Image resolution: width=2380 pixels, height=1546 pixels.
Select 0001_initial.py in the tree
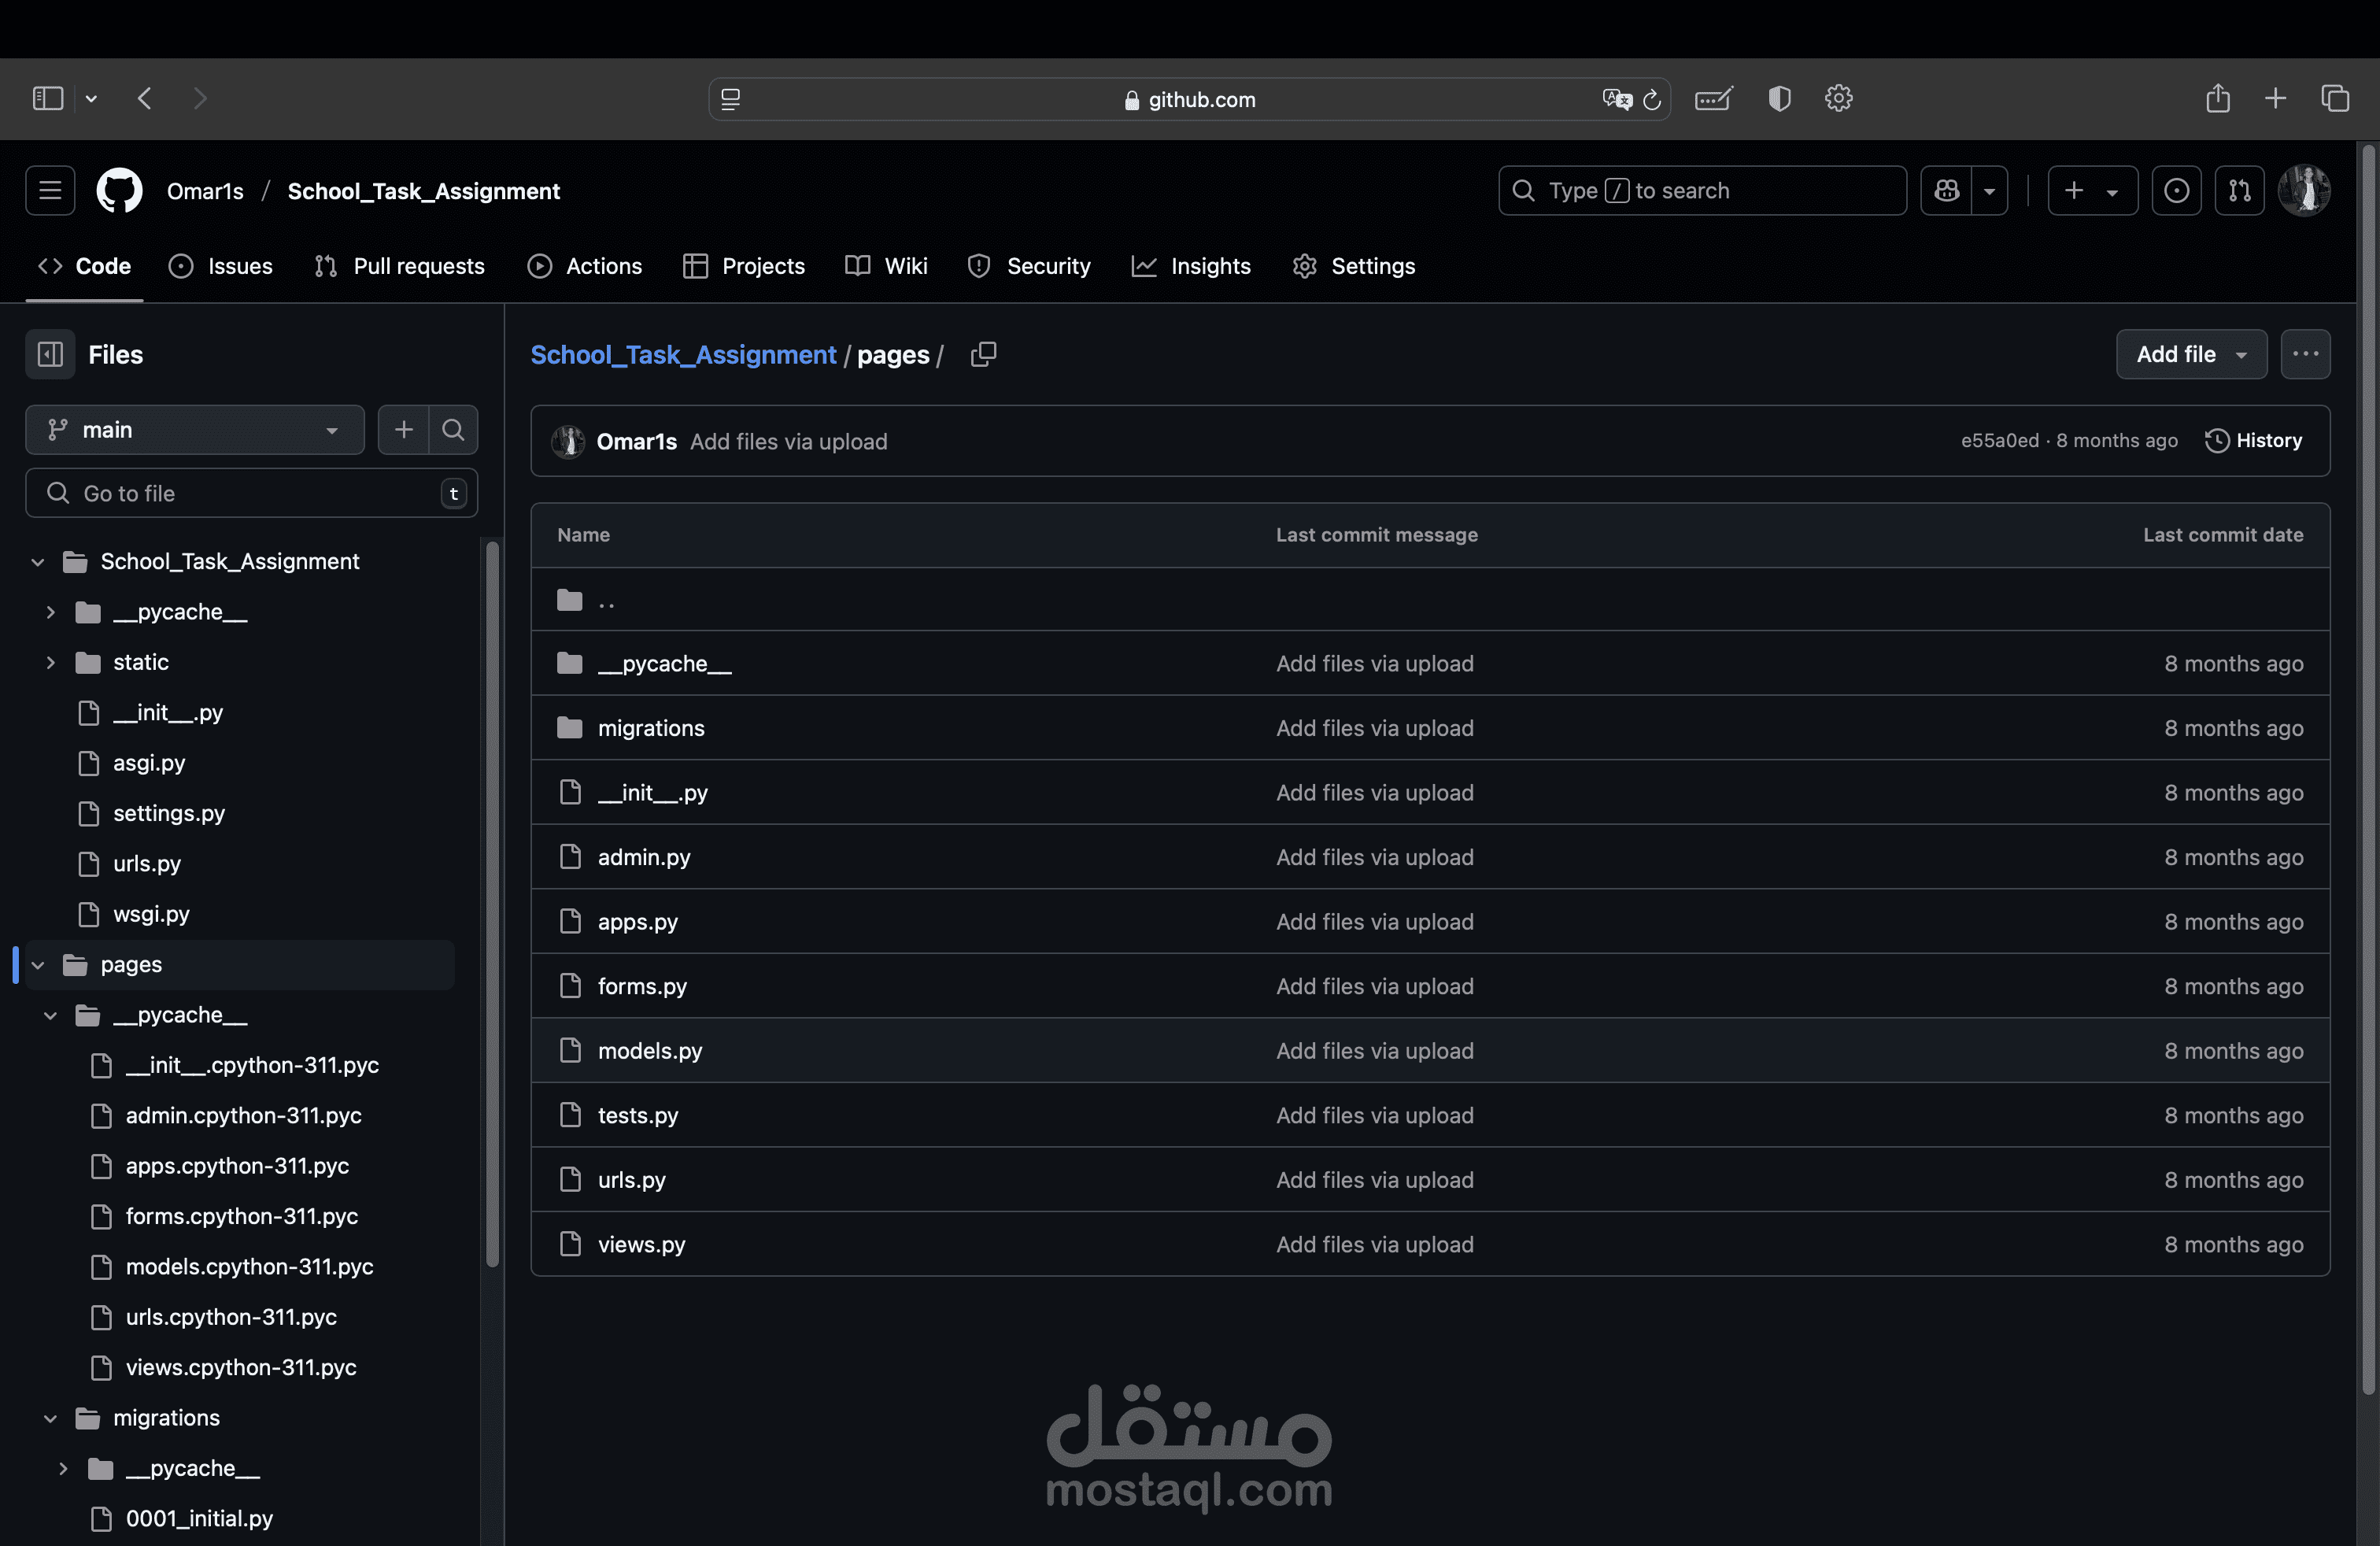click(x=199, y=1518)
